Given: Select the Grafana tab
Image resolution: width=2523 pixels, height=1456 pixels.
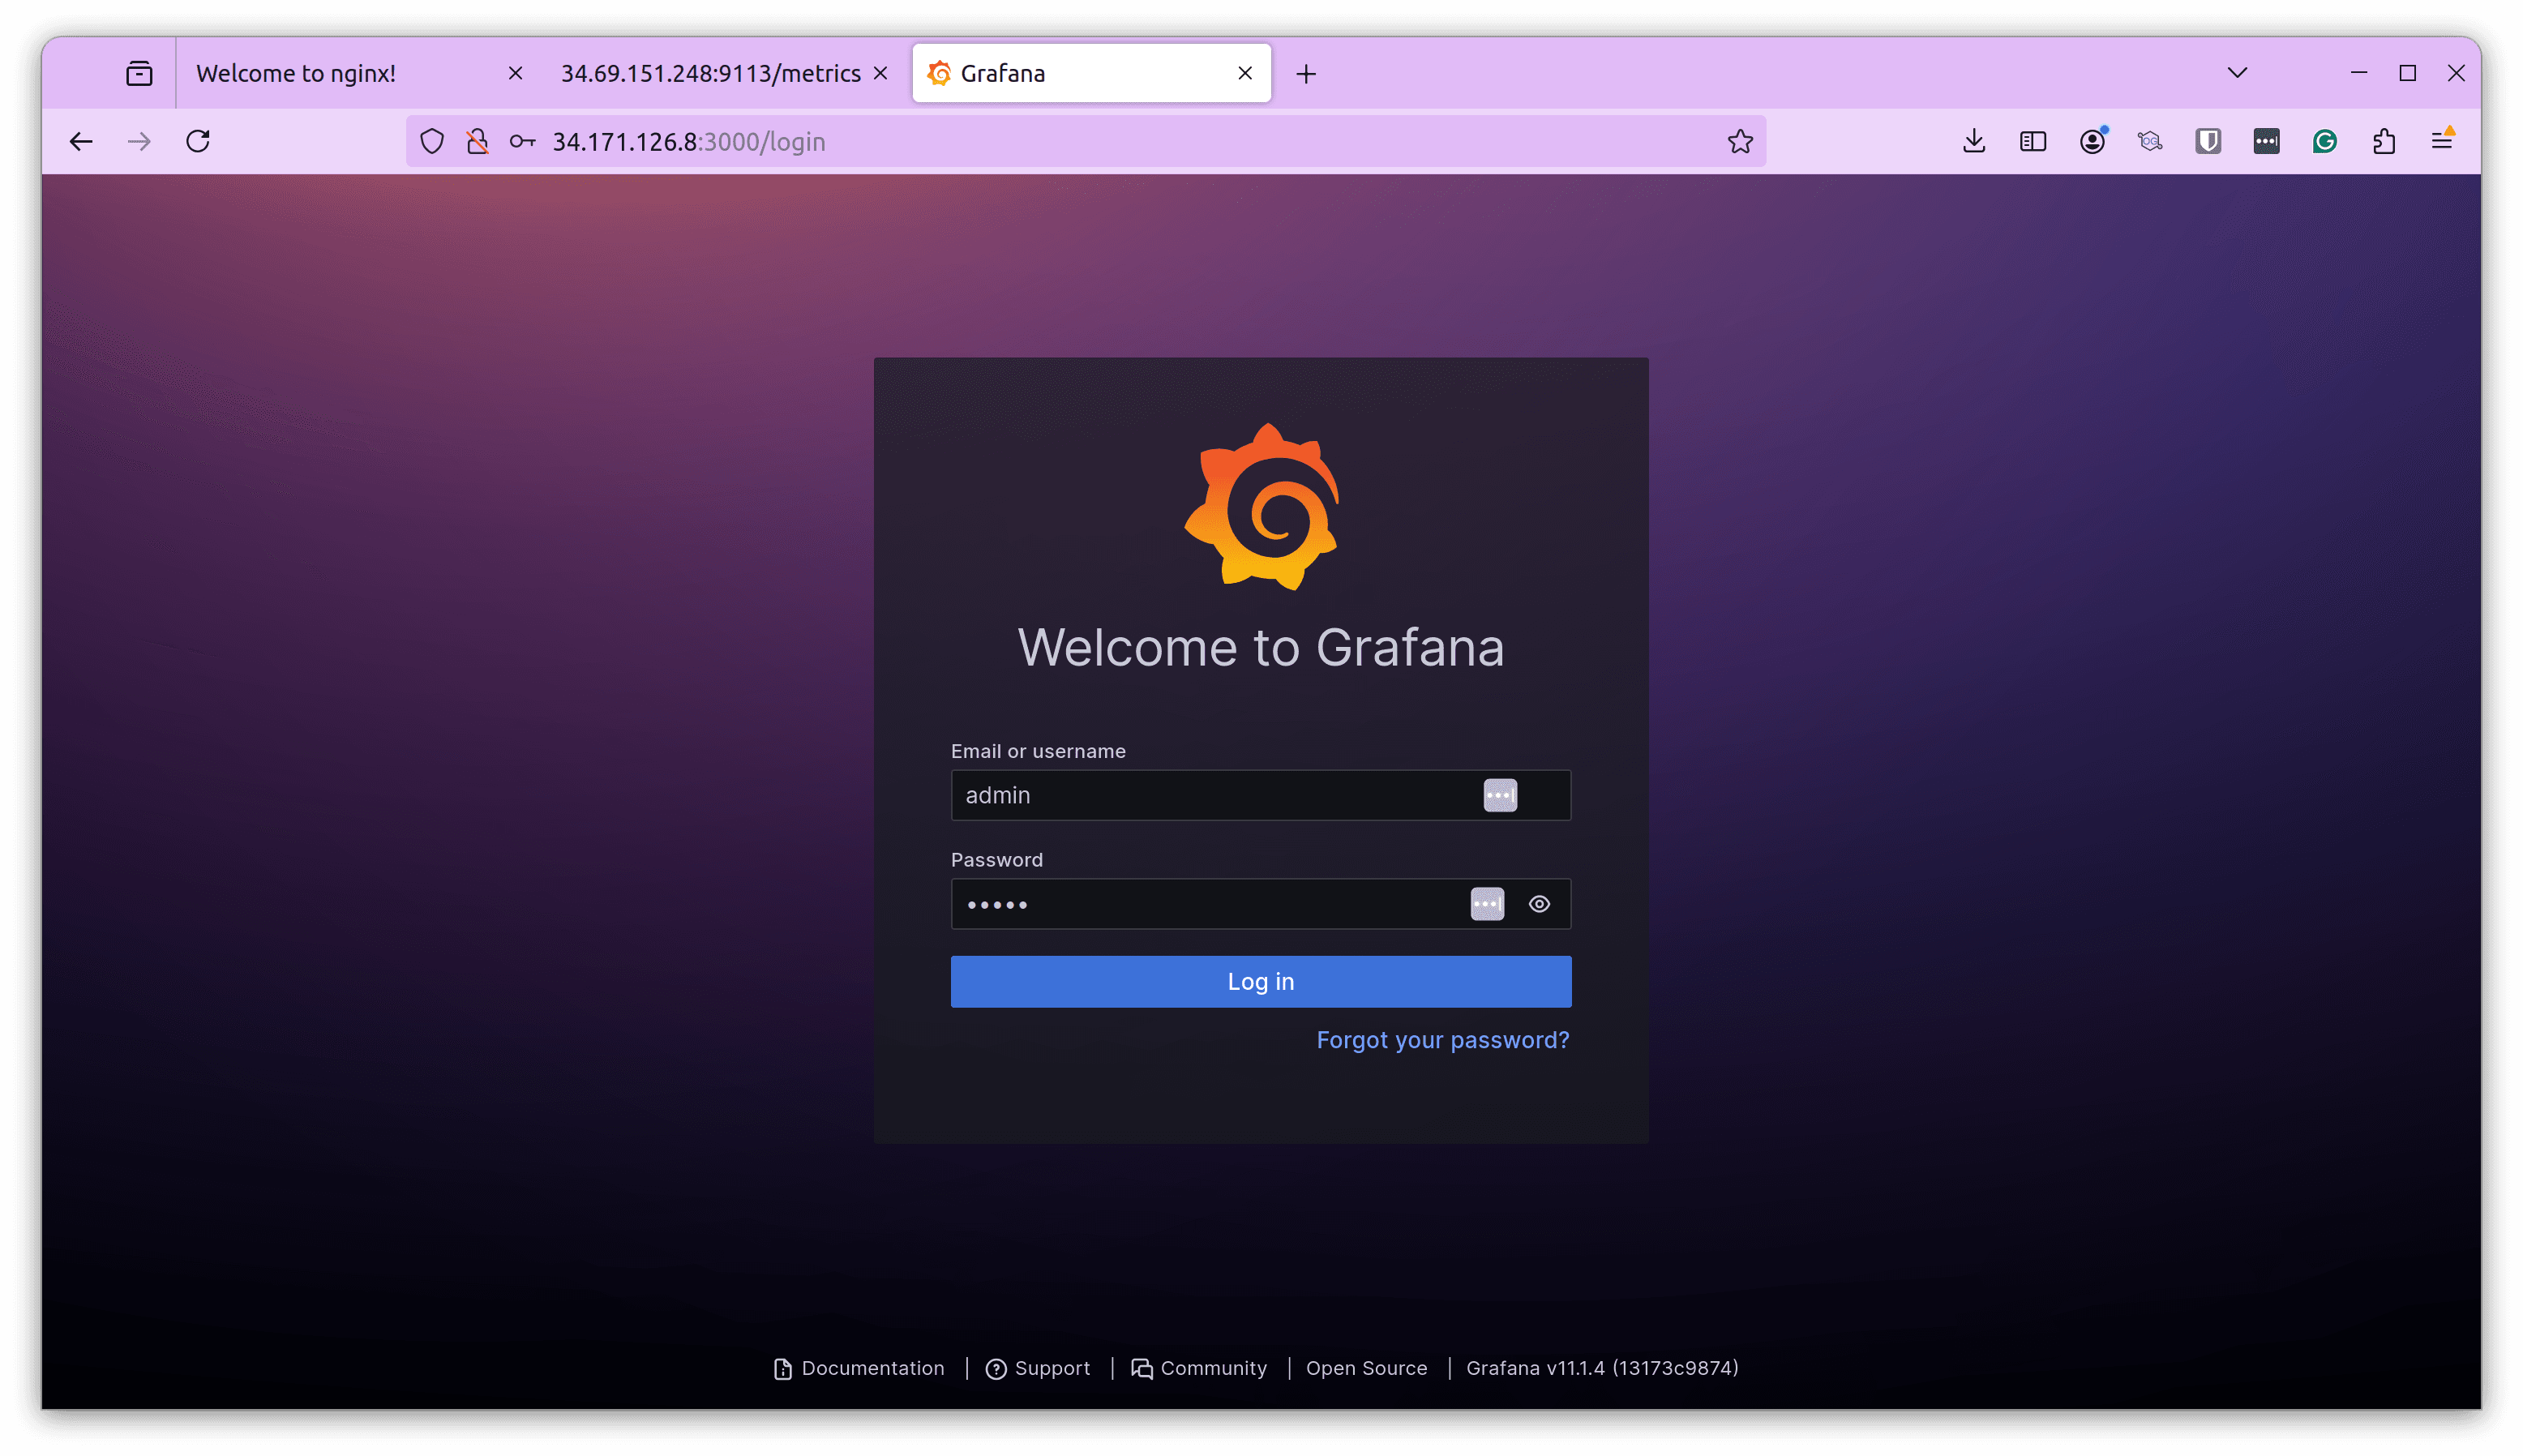Looking at the screenshot, I should [1091, 73].
